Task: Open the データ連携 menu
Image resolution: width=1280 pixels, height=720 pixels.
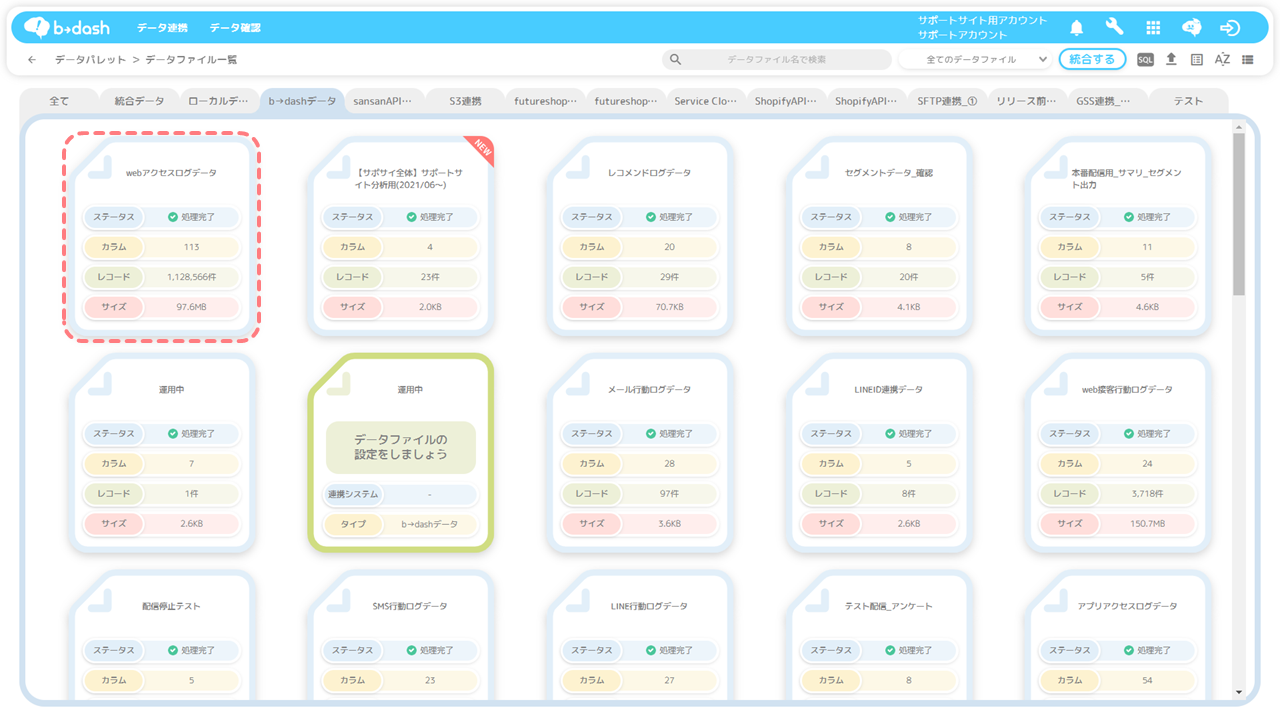Action: [162, 28]
